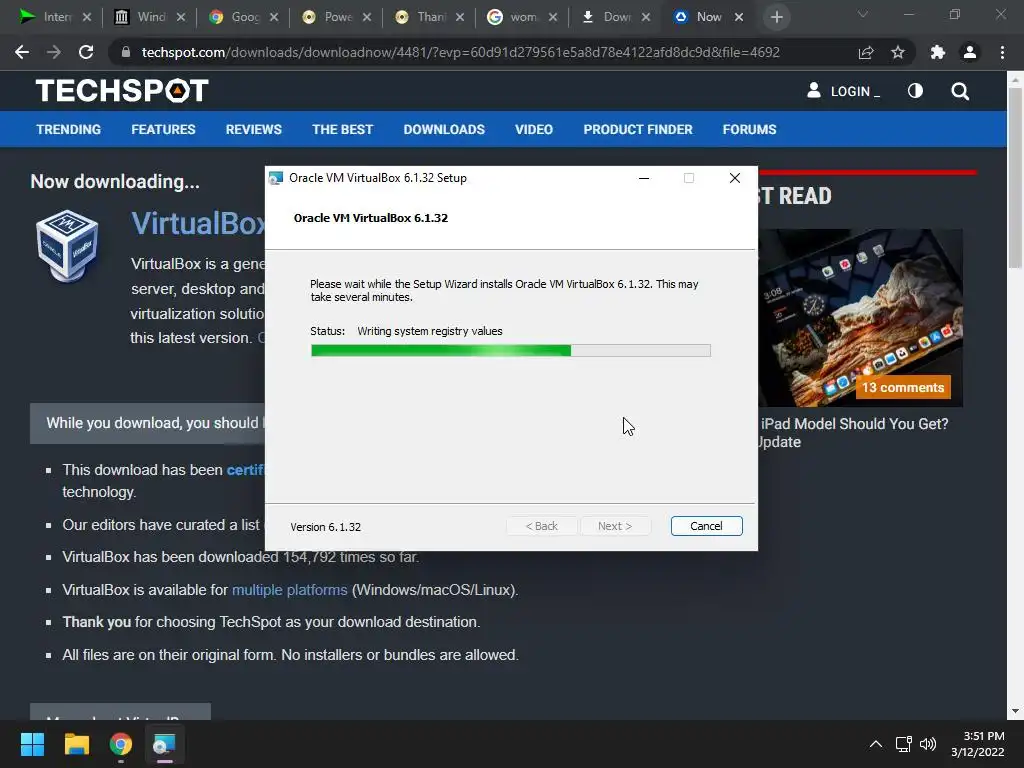
Task: Open network status tray icon
Action: (x=904, y=744)
